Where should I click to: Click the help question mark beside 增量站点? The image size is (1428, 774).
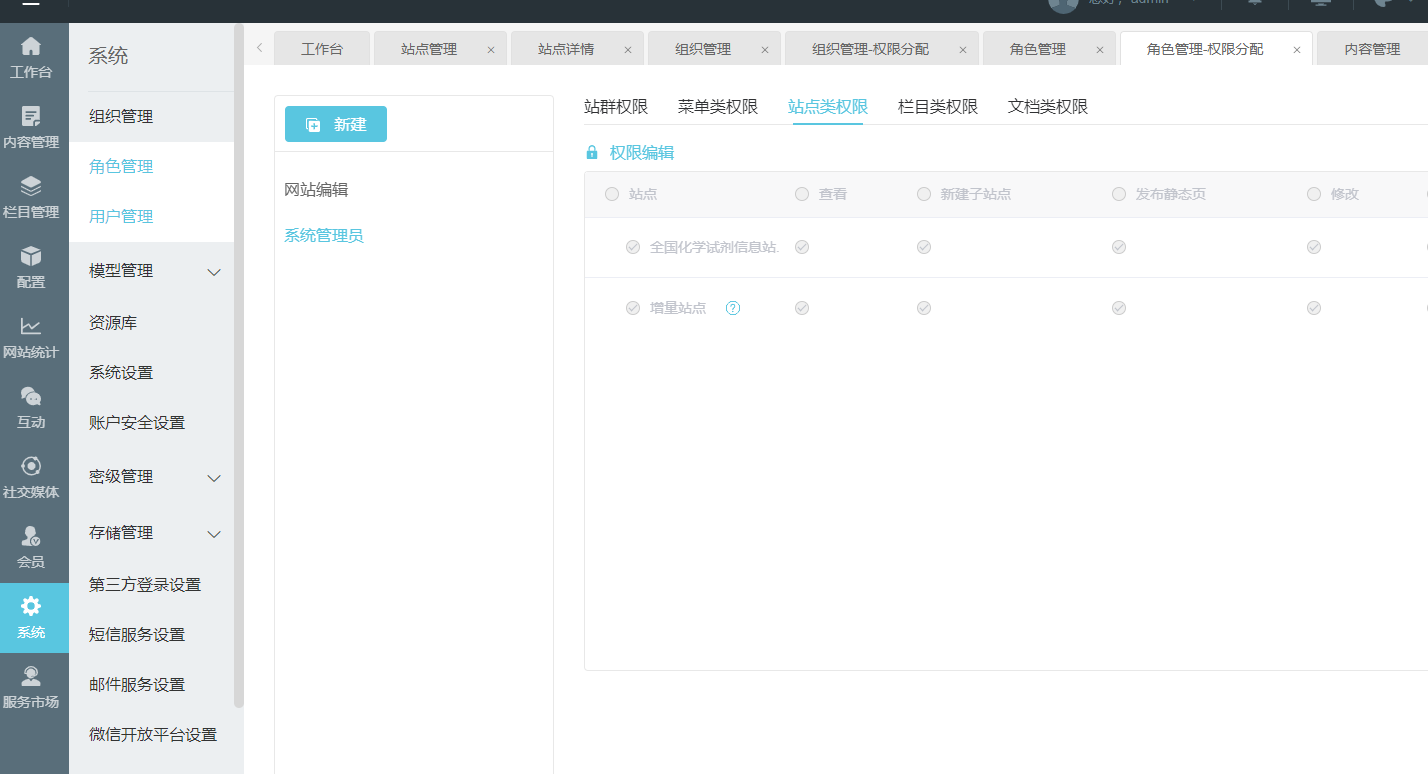(733, 308)
